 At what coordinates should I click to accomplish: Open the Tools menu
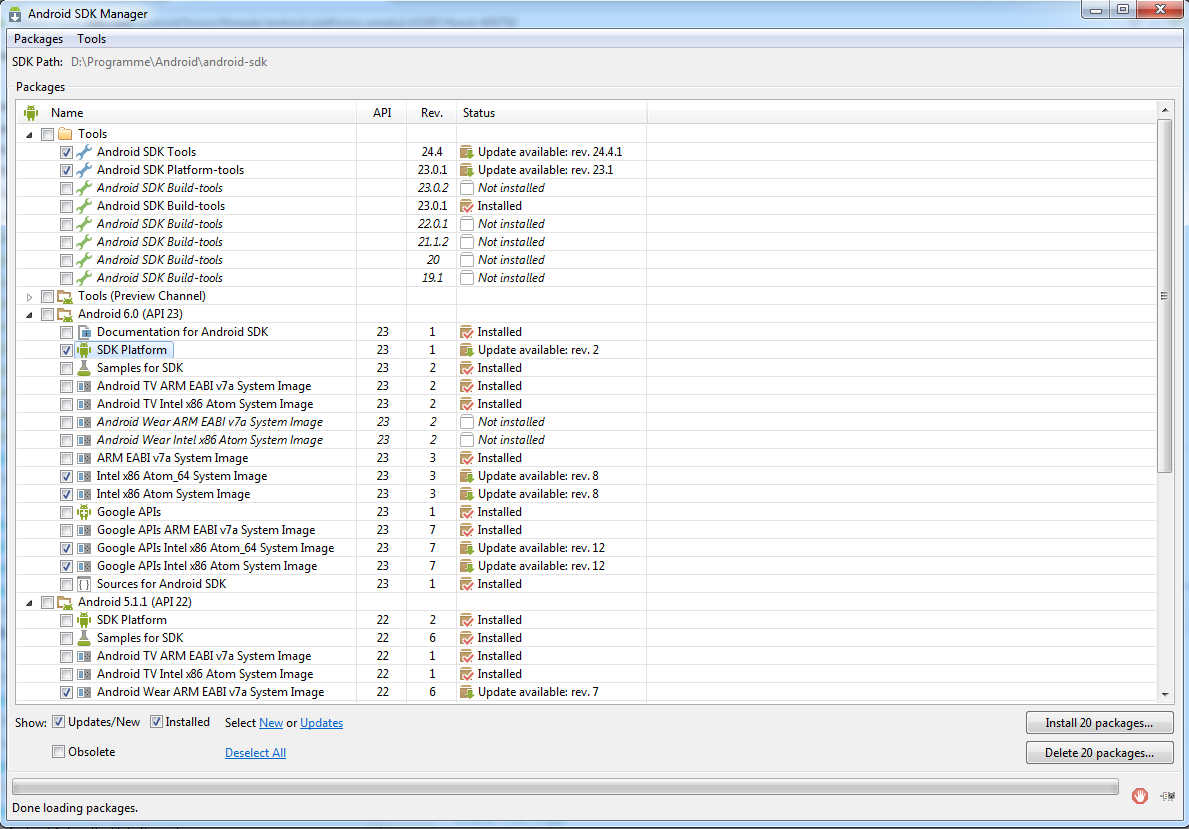pos(91,38)
